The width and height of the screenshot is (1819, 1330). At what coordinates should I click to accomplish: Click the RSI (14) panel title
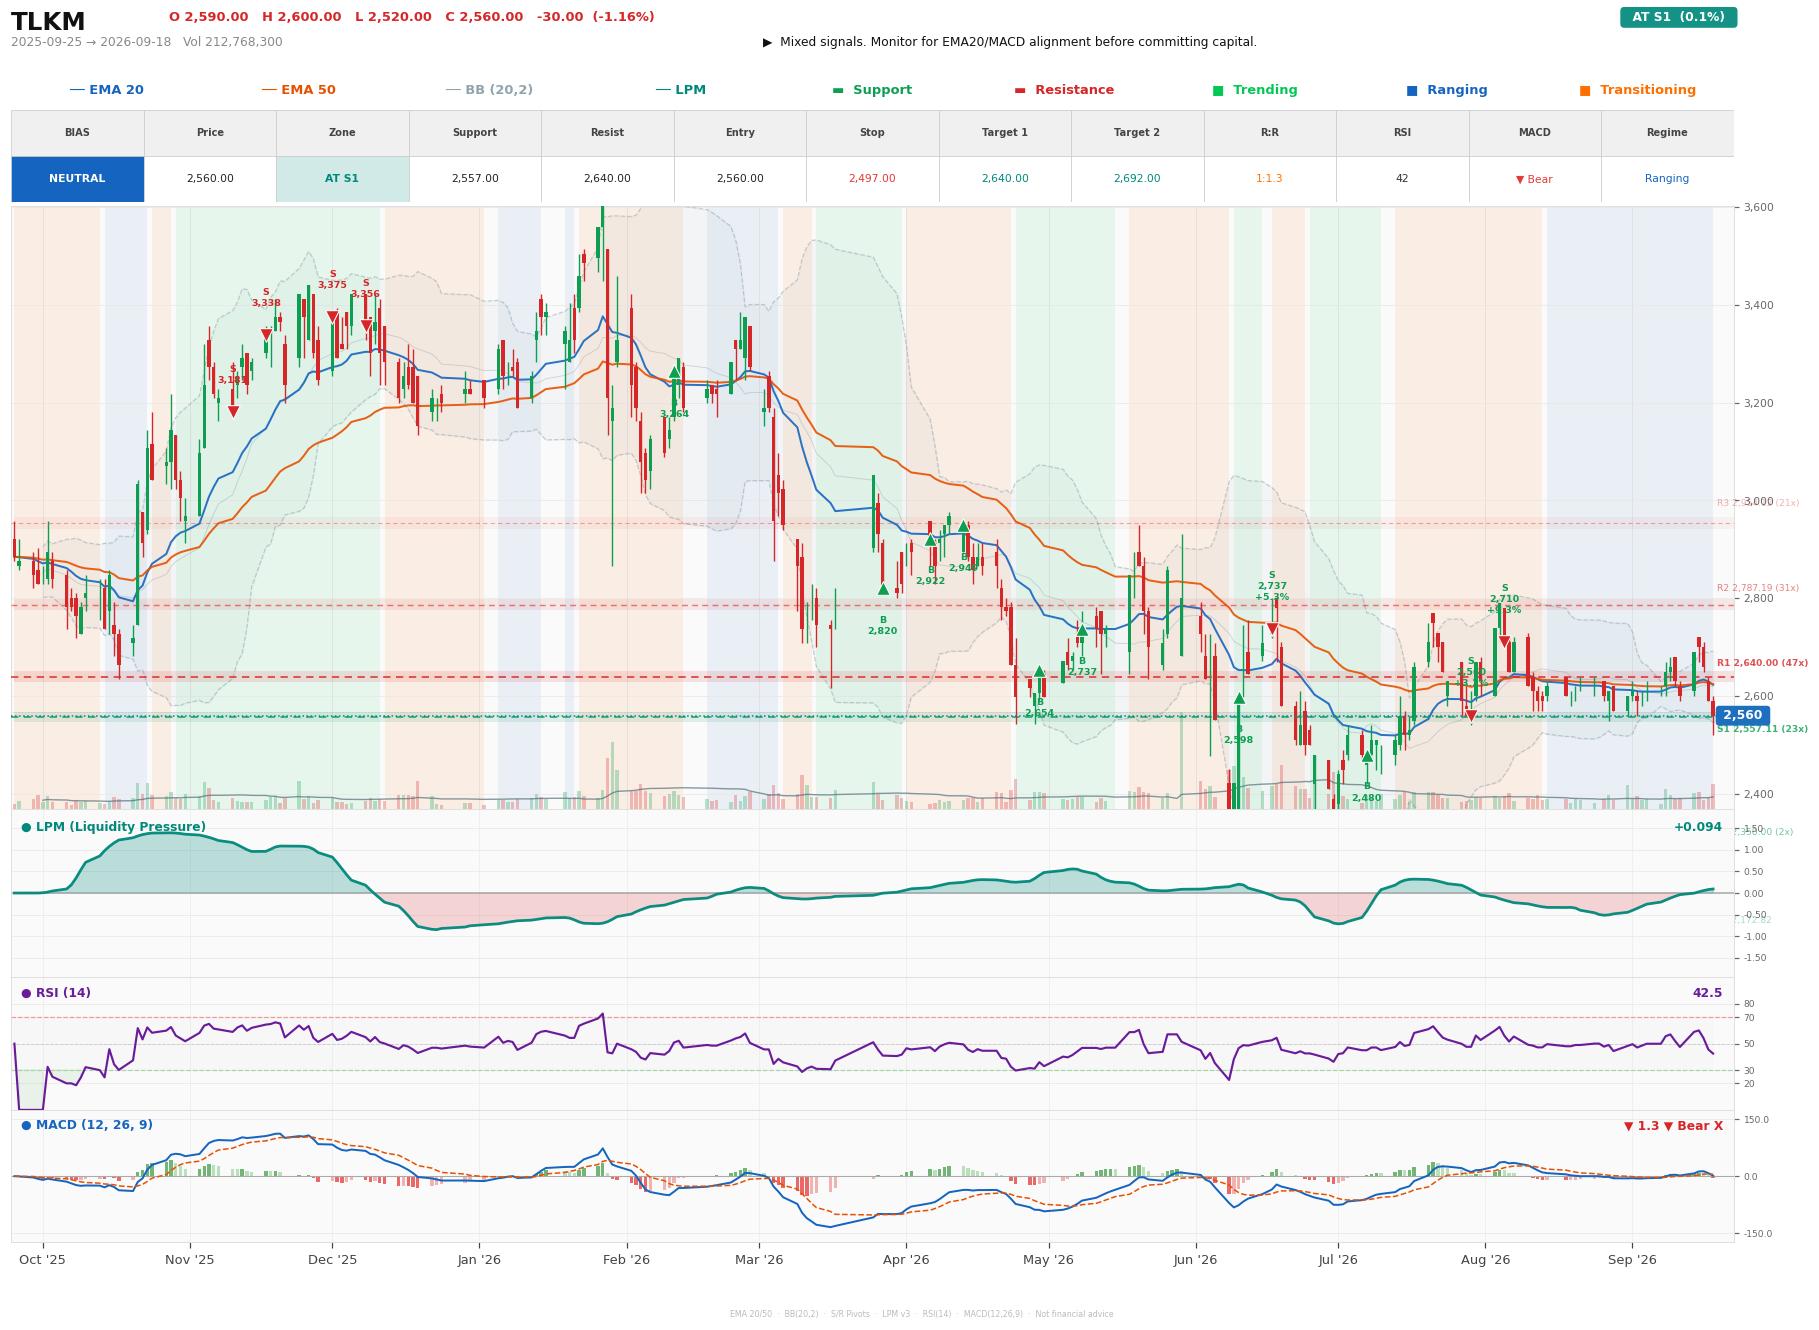[x=56, y=993]
